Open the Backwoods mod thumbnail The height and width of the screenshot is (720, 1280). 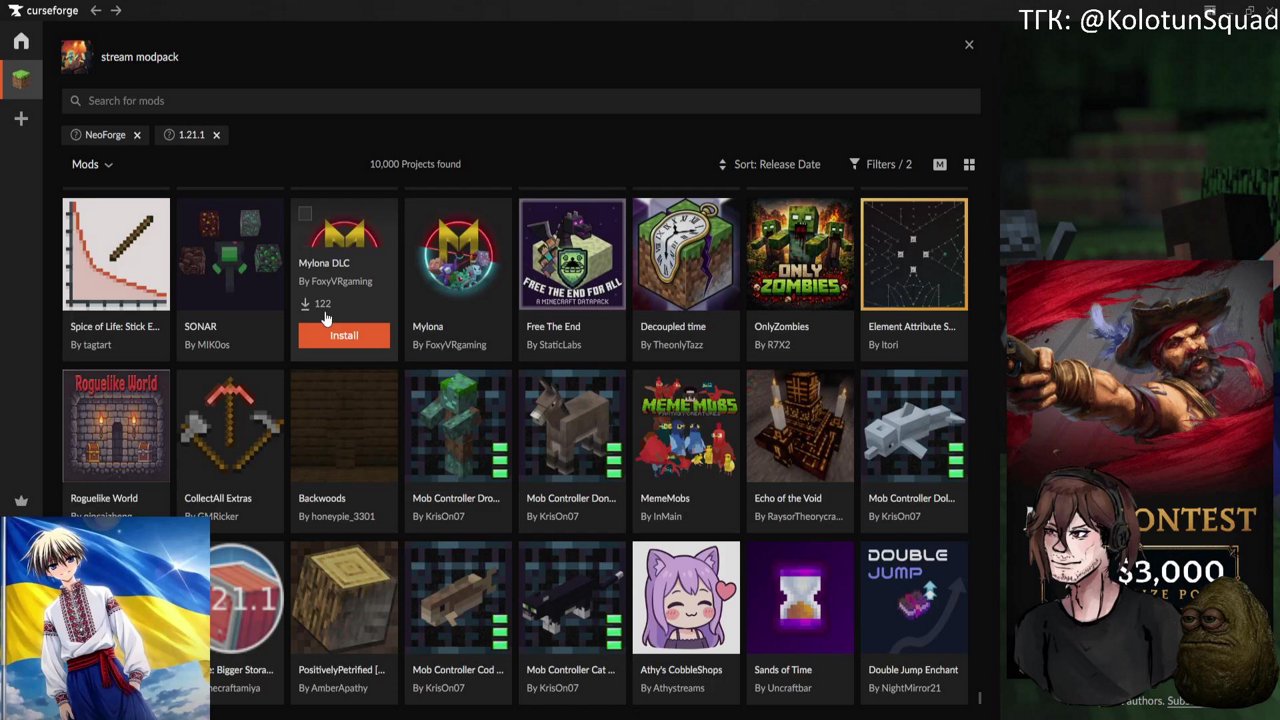(344, 427)
